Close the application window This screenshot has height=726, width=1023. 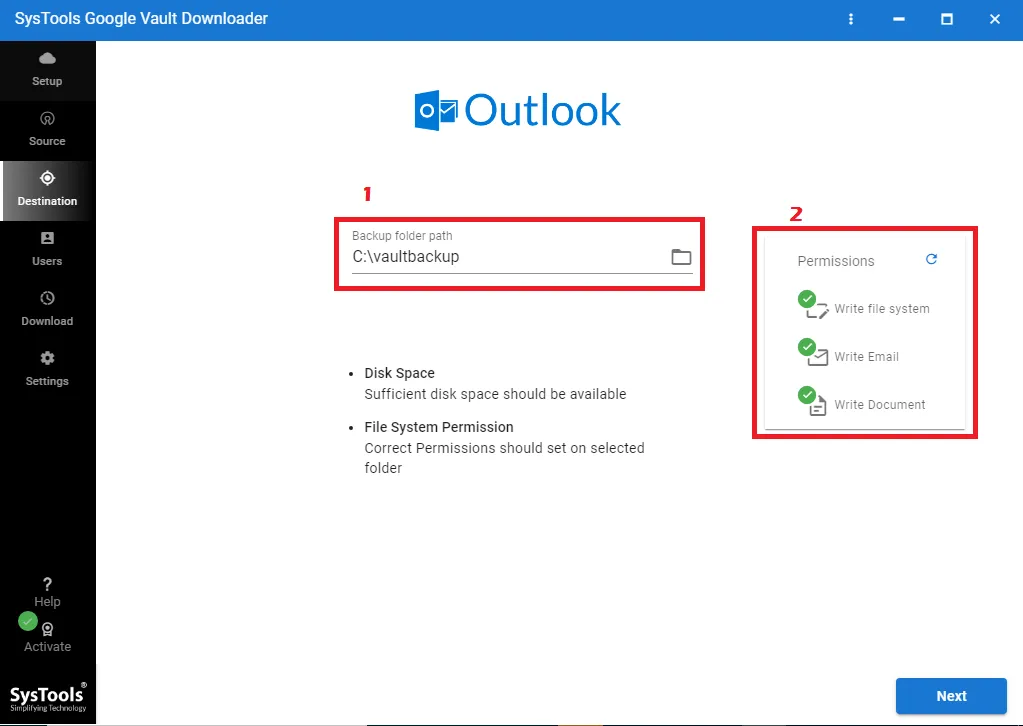tap(995, 19)
